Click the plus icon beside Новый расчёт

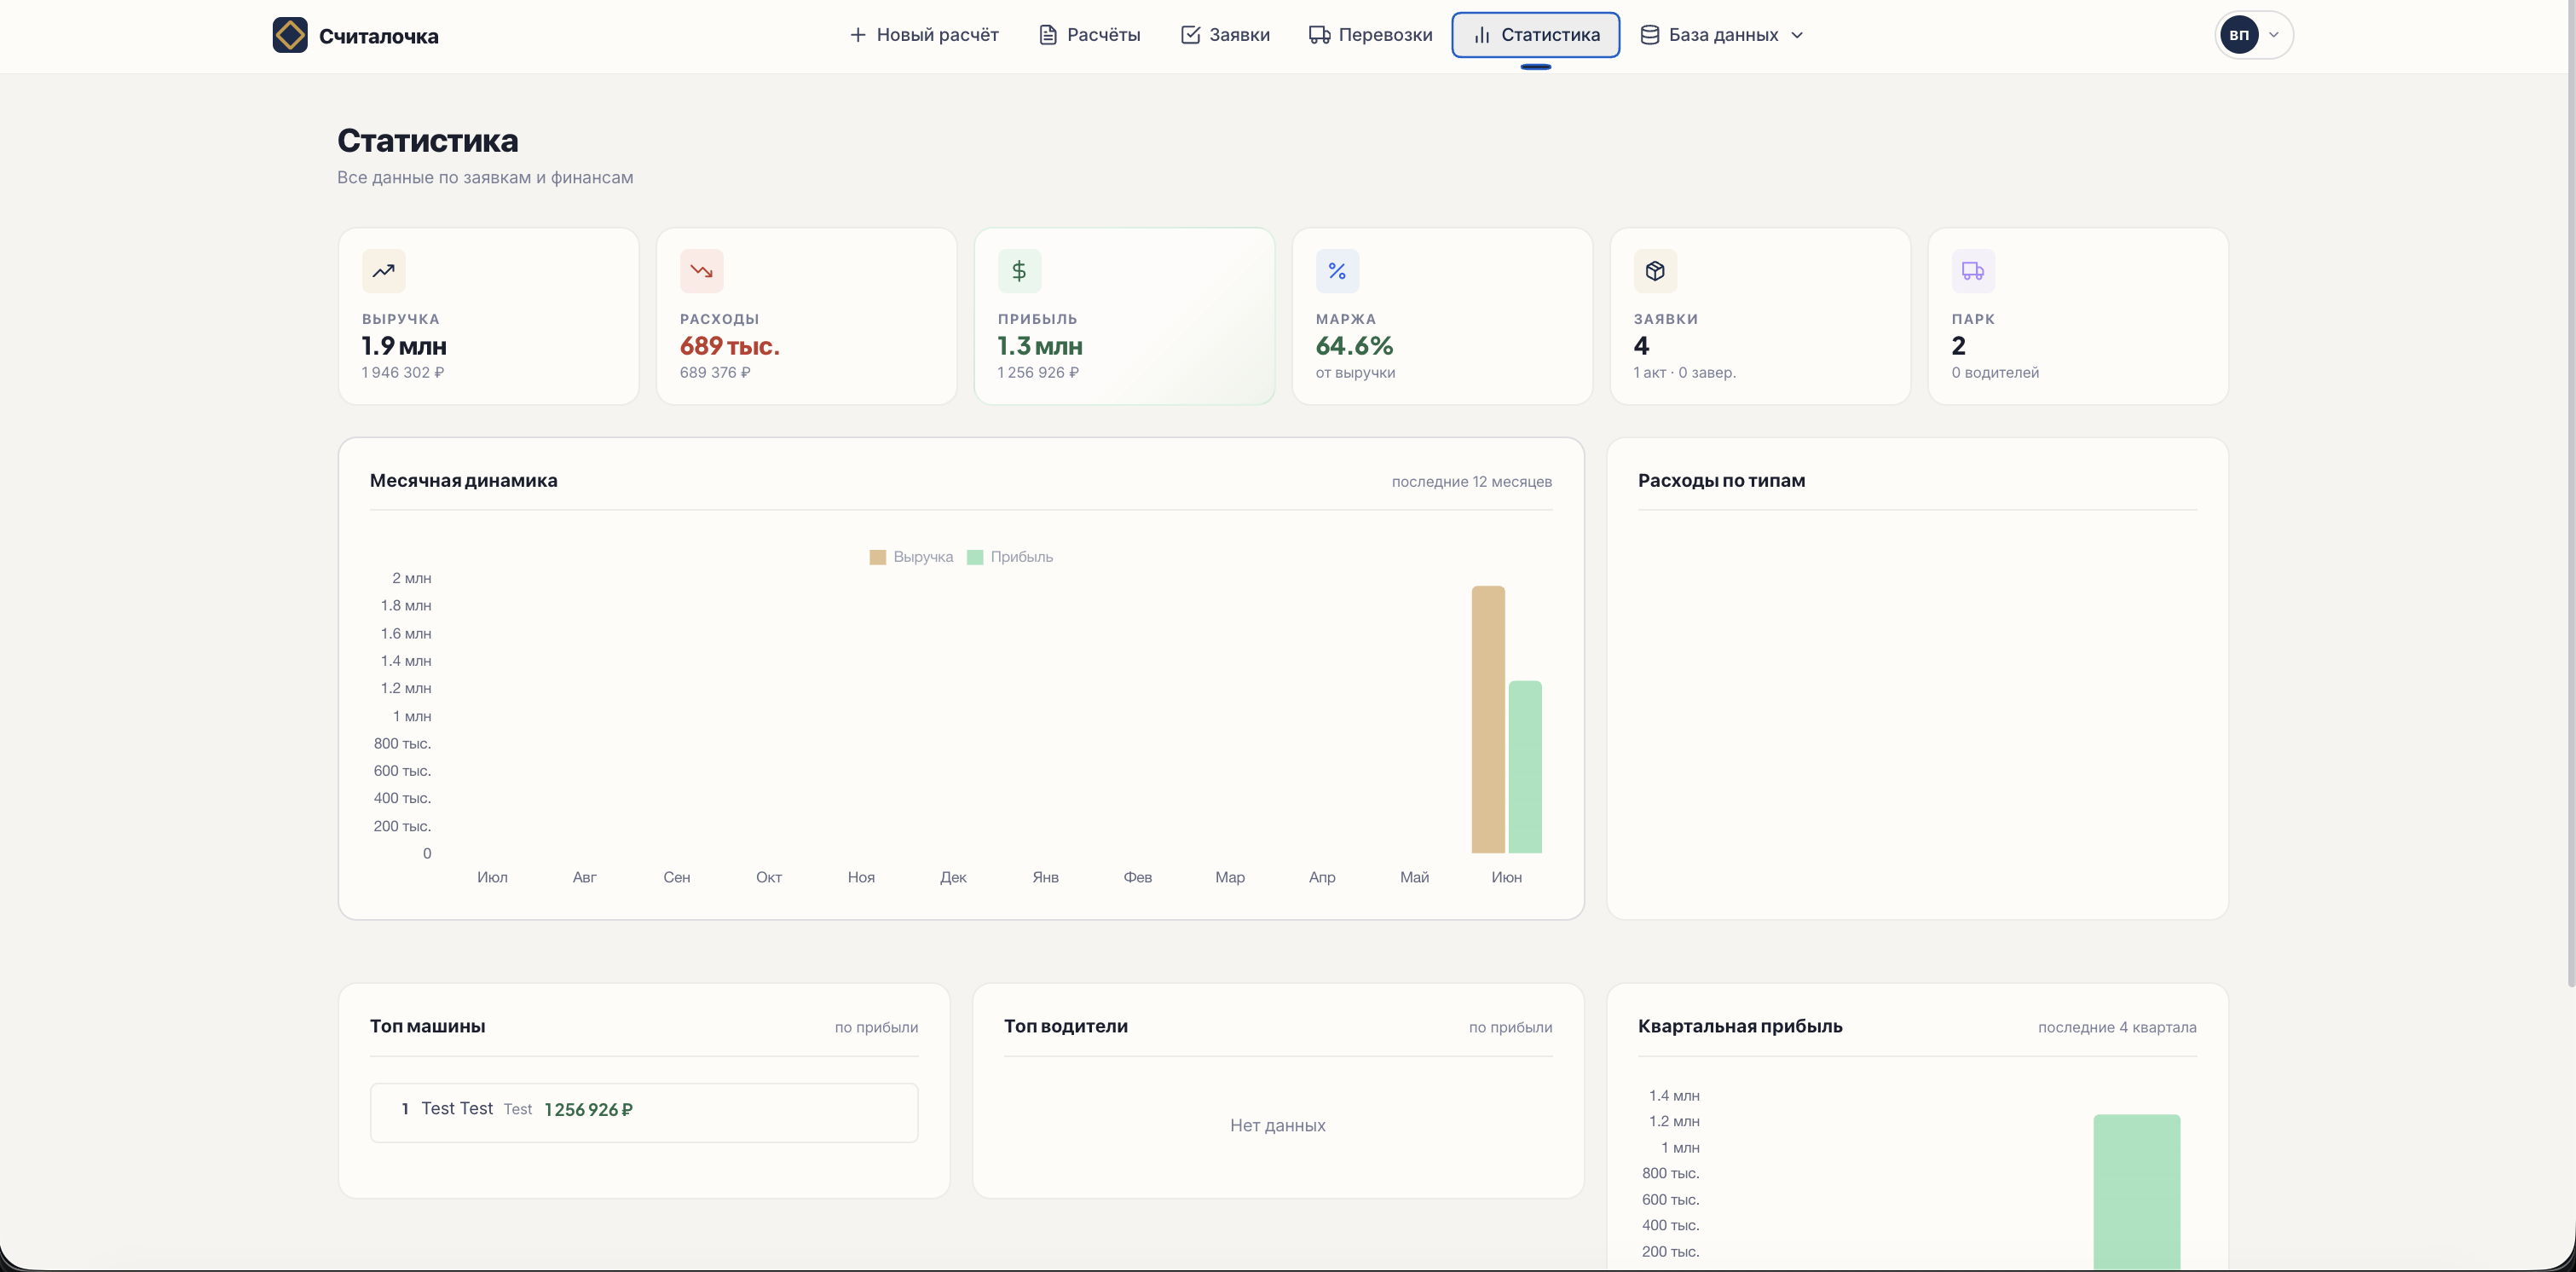[857, 35]
